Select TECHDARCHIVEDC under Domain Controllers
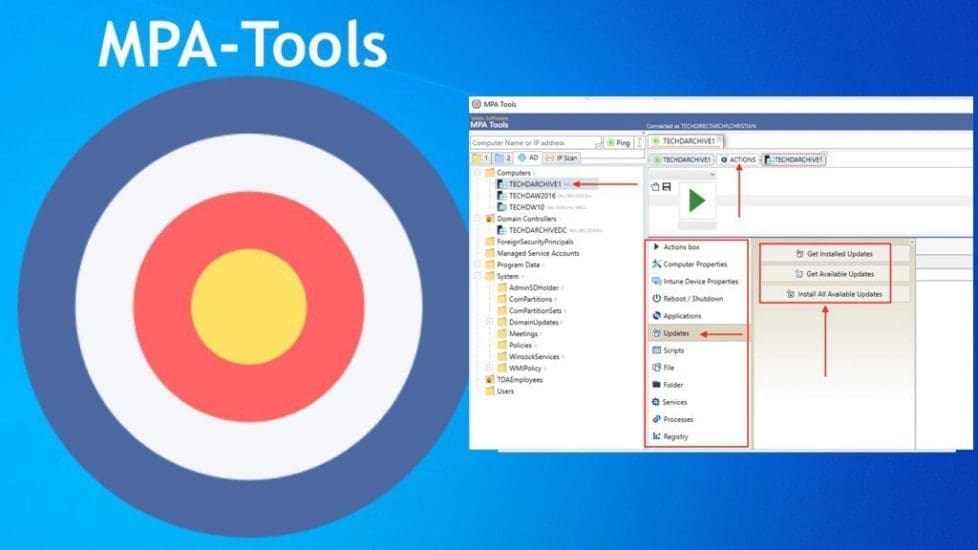 [x=538, y=230]
